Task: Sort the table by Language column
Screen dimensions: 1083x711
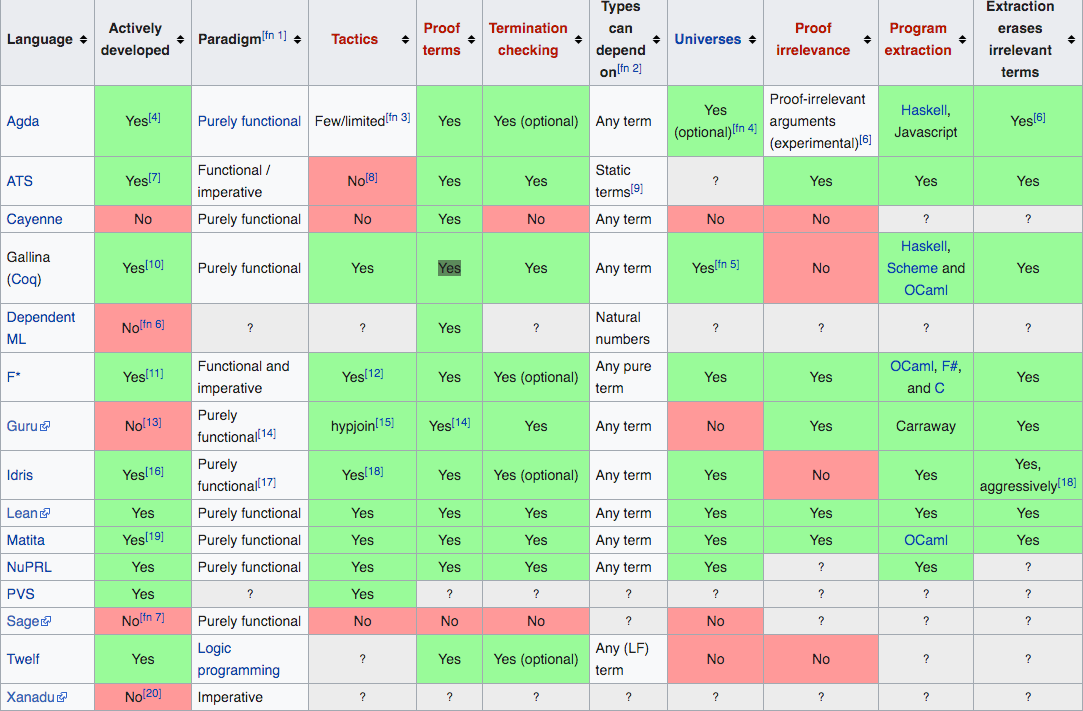Action: pyautogui.click(x=82, y=41)
